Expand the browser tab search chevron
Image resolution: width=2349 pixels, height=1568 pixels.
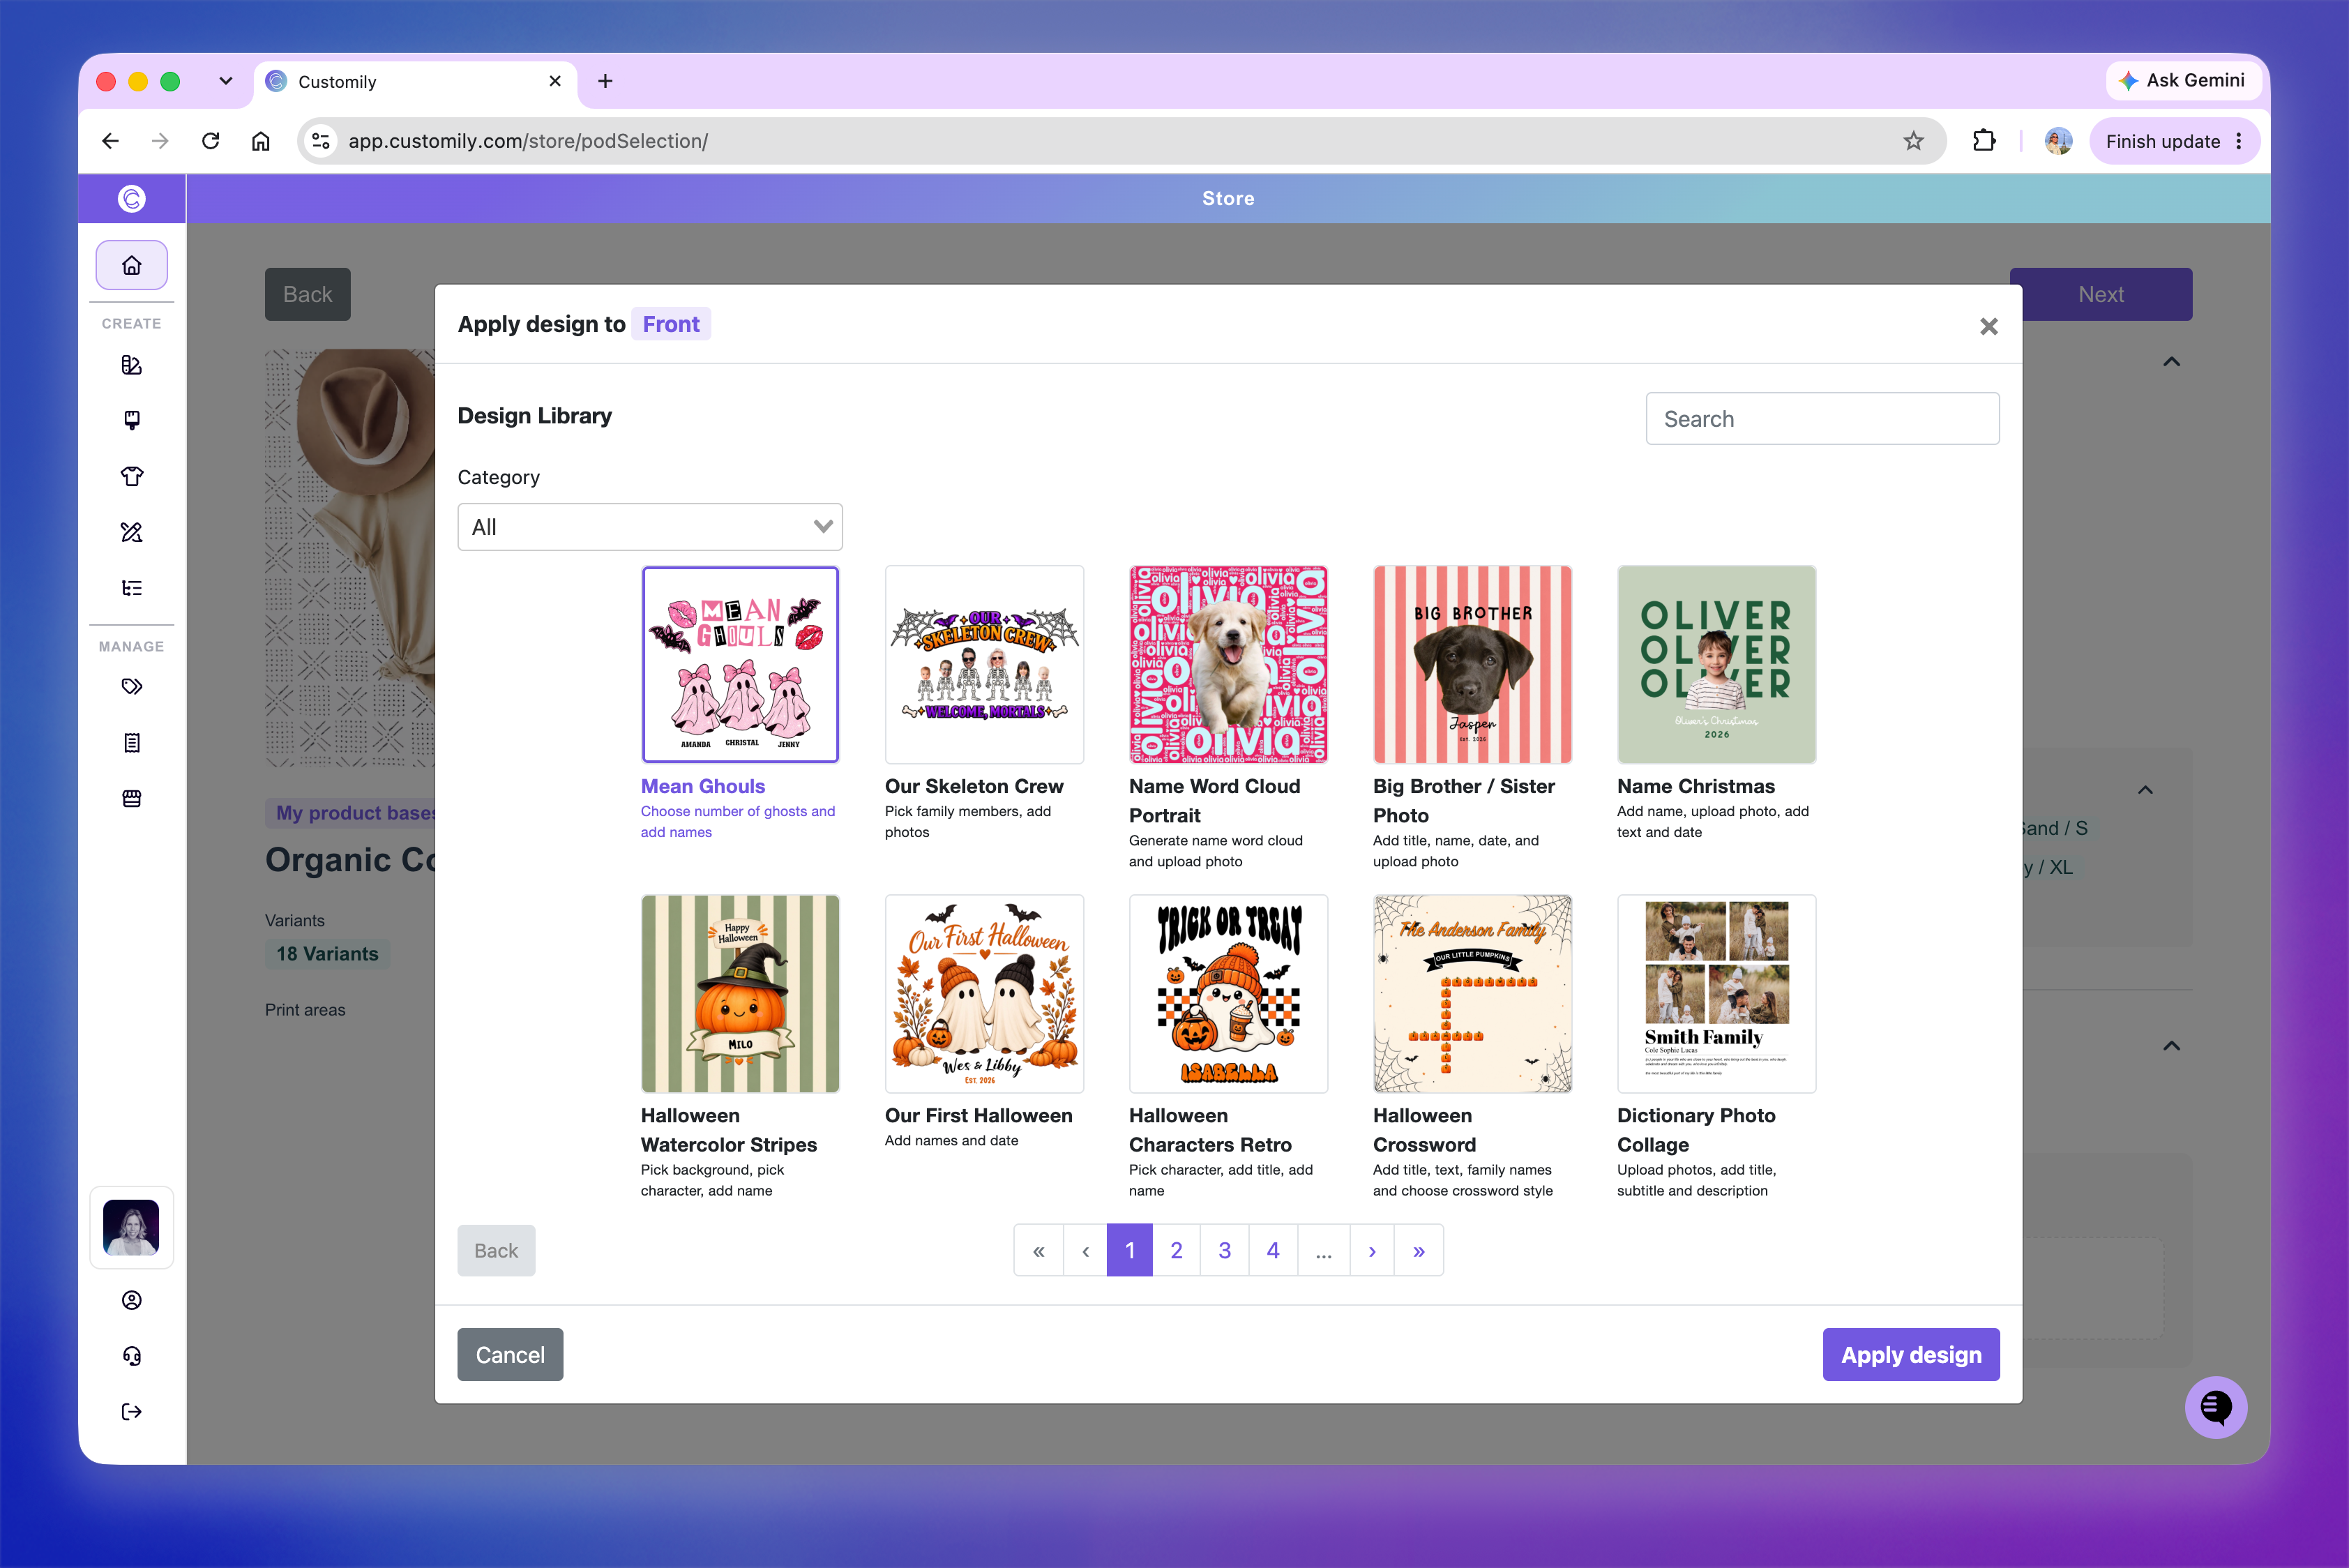click(x=226, y=81)
